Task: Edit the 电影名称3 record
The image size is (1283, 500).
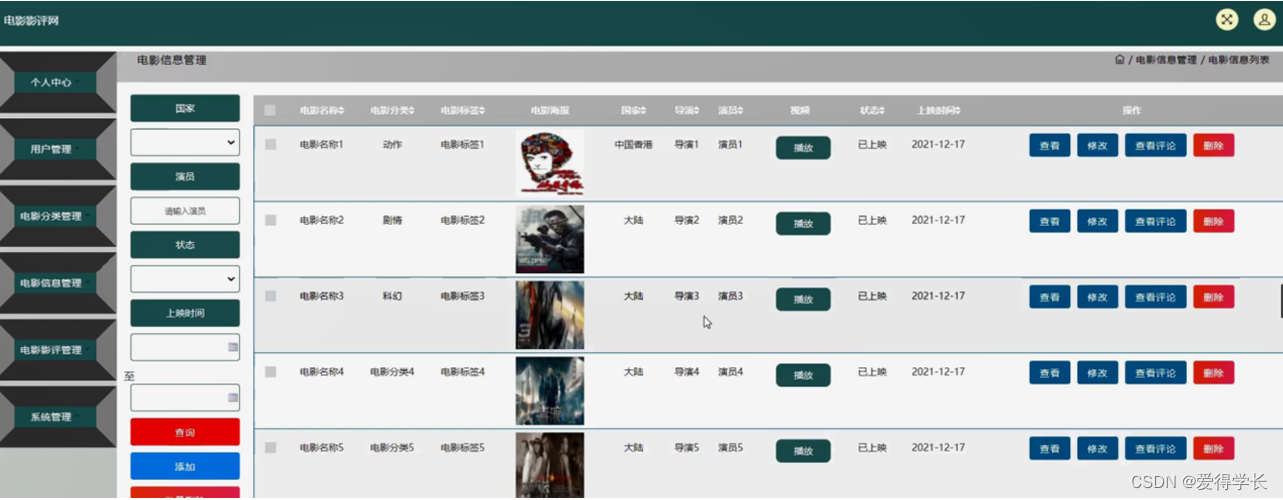Action: point(1097,297)
